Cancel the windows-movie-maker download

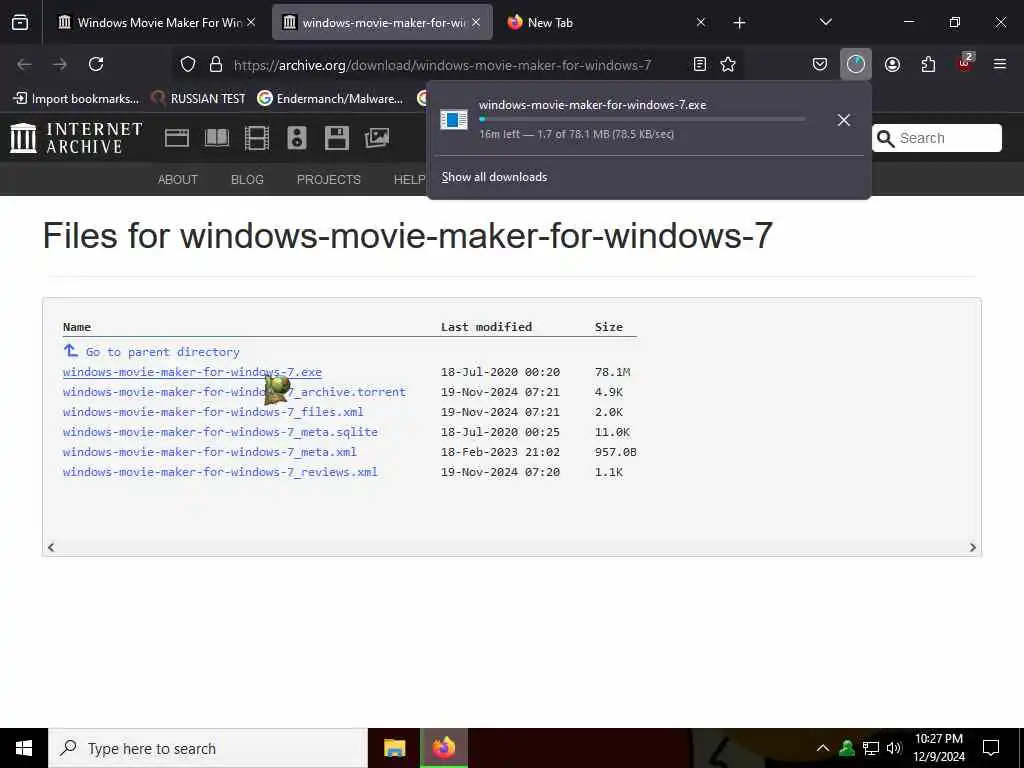844,120
